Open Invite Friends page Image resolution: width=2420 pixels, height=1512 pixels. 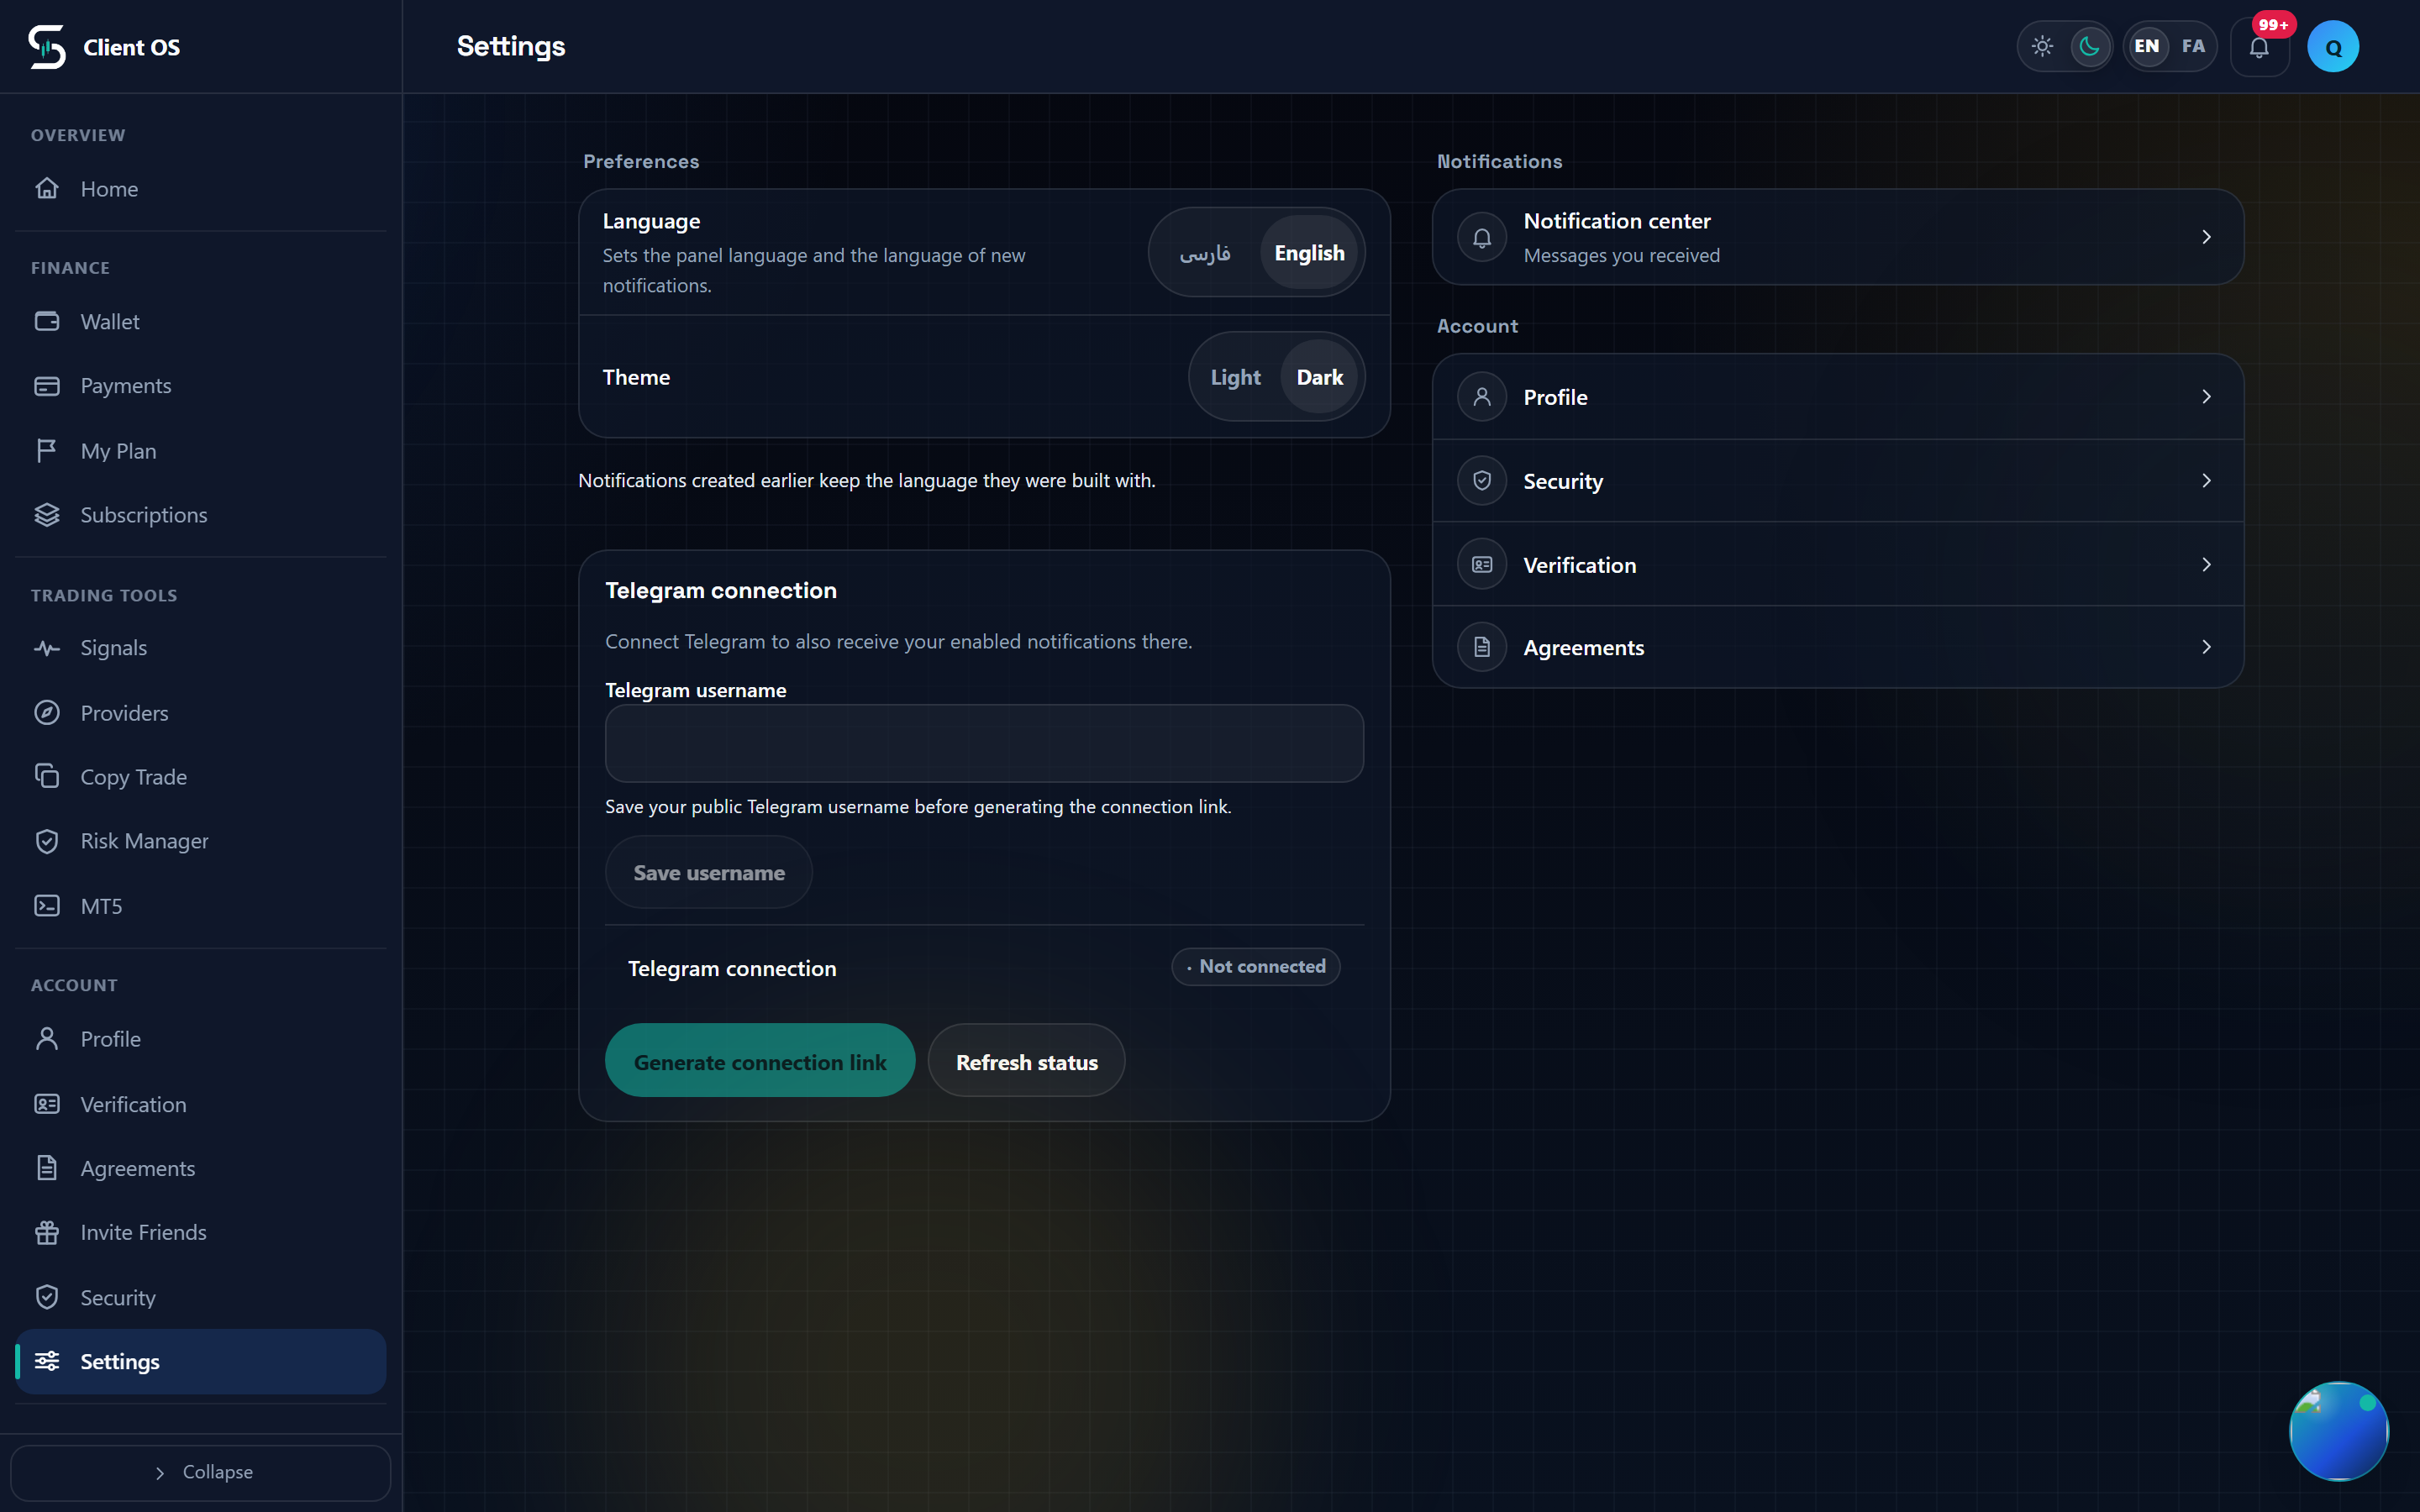pyautogui.click(x=200, y=1232)
